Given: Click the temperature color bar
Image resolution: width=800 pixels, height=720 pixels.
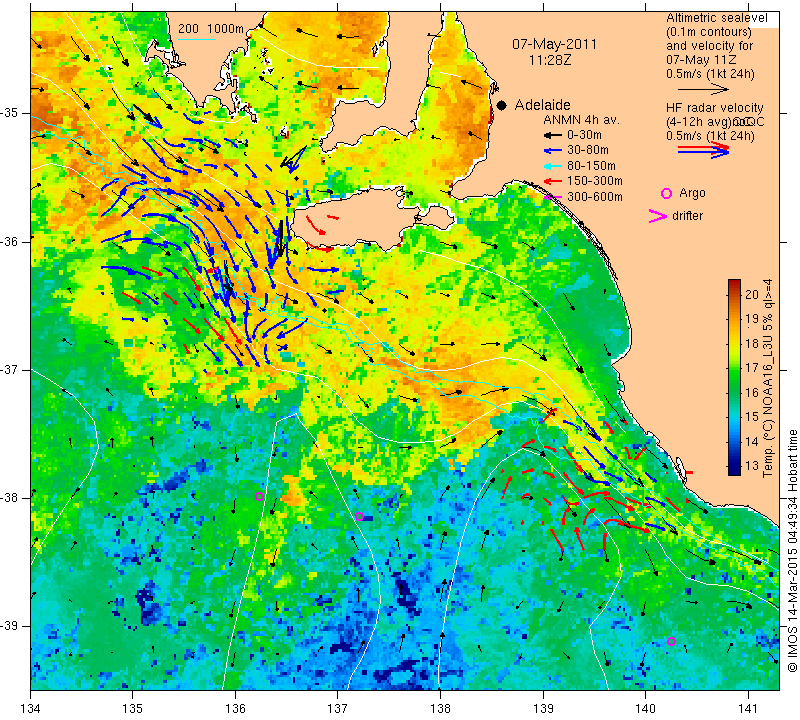Looking at the screenshot, I should pos(734,377).
